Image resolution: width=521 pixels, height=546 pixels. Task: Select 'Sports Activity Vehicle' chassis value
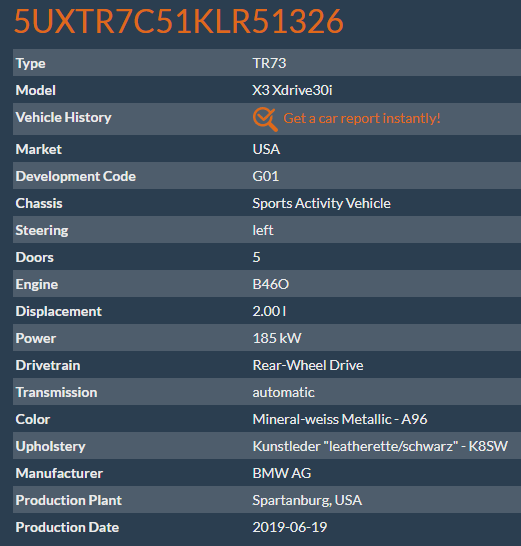(x=321, y=203)
